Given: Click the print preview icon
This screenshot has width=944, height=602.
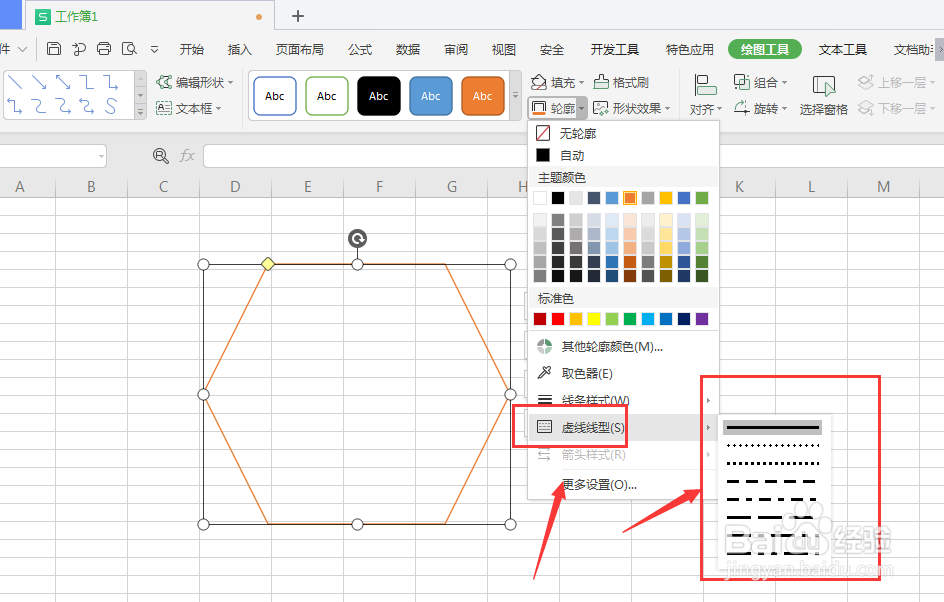Looking at the screenshot, I should pos(129,47).
